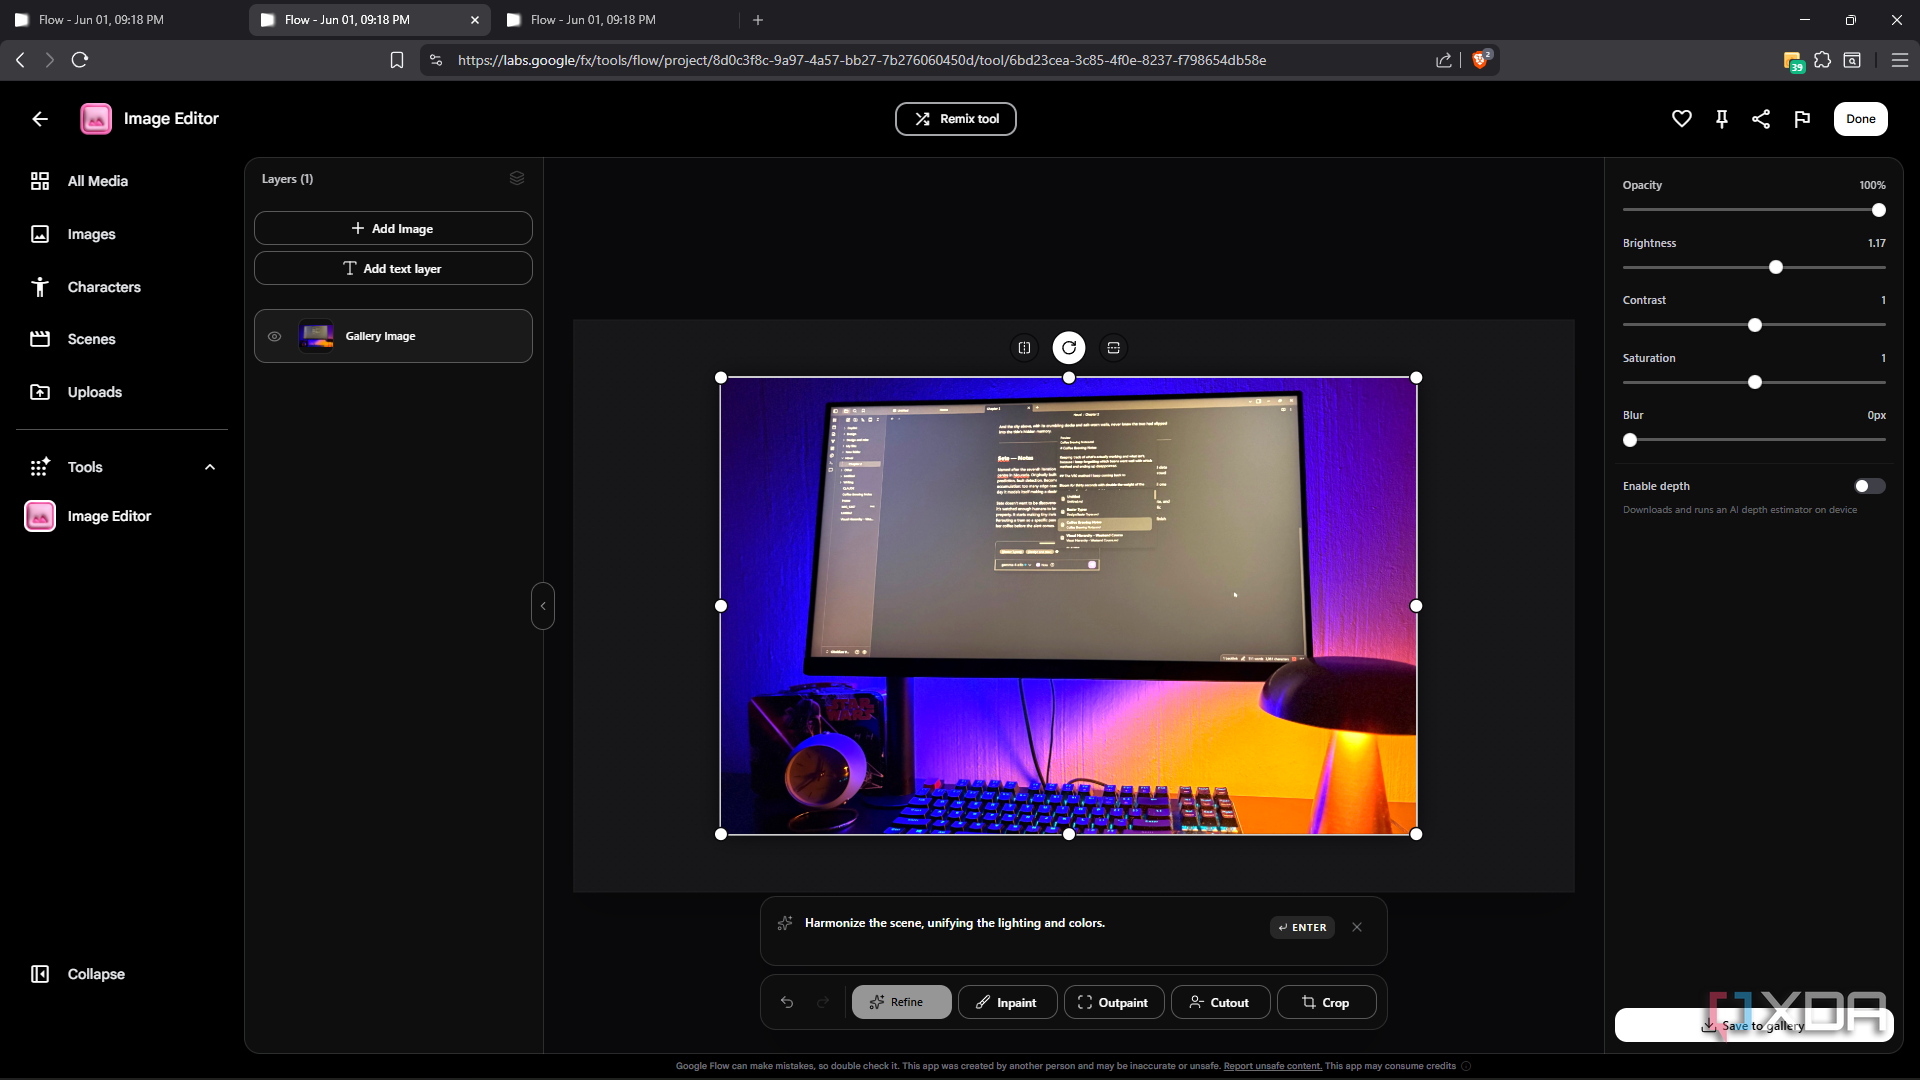
Task: Toggle visibility of Gallery Image layer
Action: click(x=274, y=336)
